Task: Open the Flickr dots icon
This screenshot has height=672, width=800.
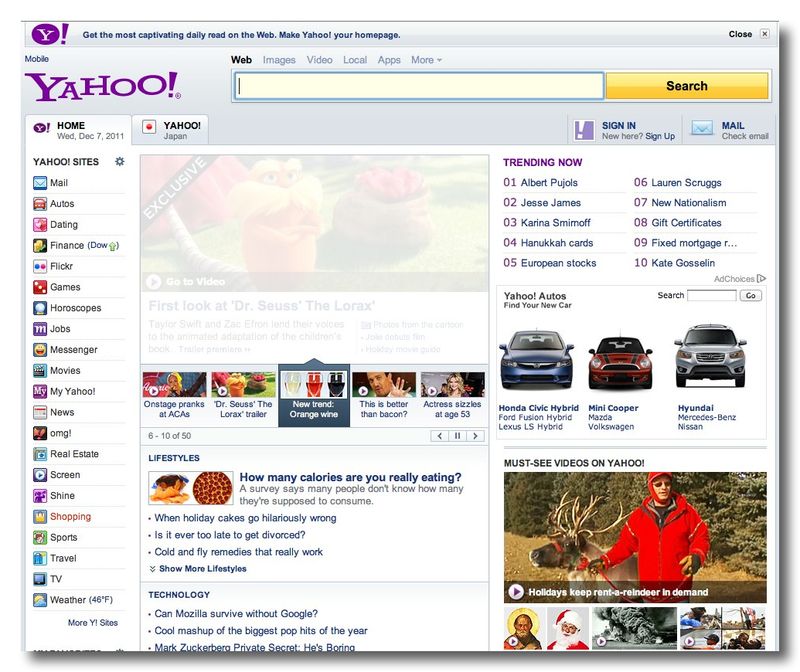Action: pyautogui.click(x=40, y=266)
